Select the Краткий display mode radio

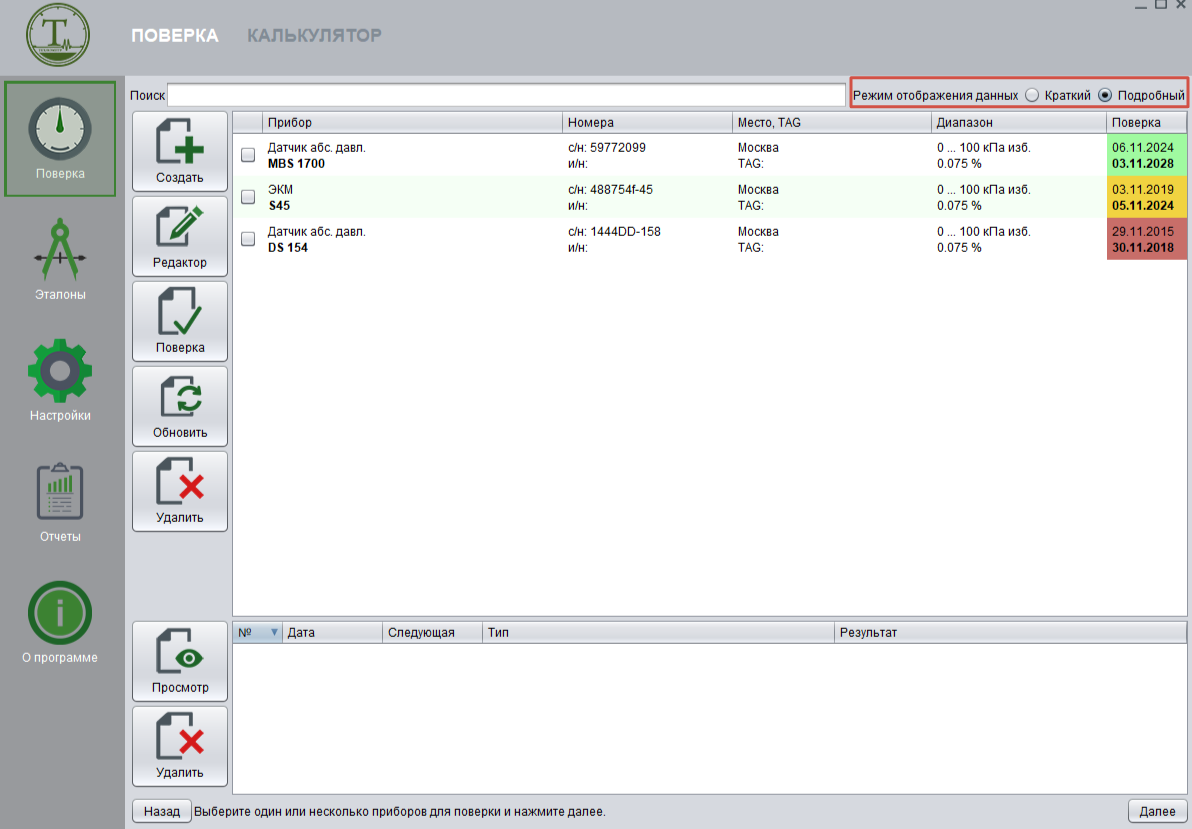click(1032, 95)
